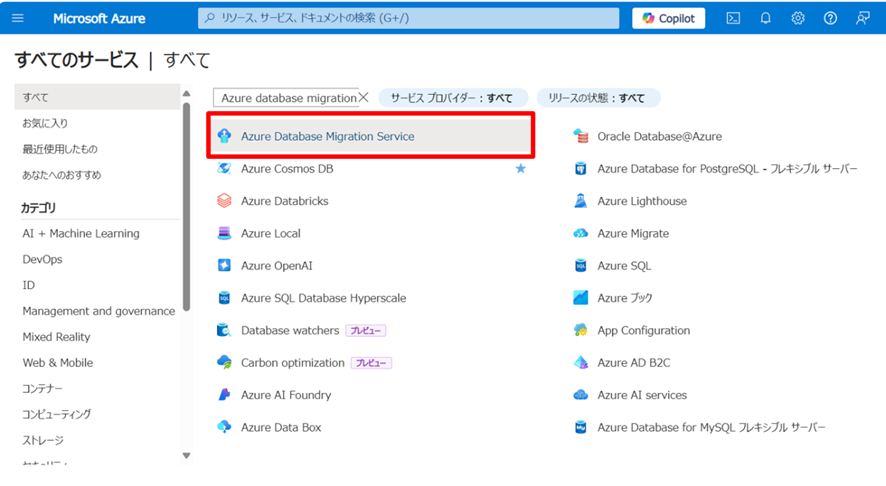Screen dimensions: 886x486
Task: Select コンテナー category in sidebar
Action: click(x=43, y=388)
